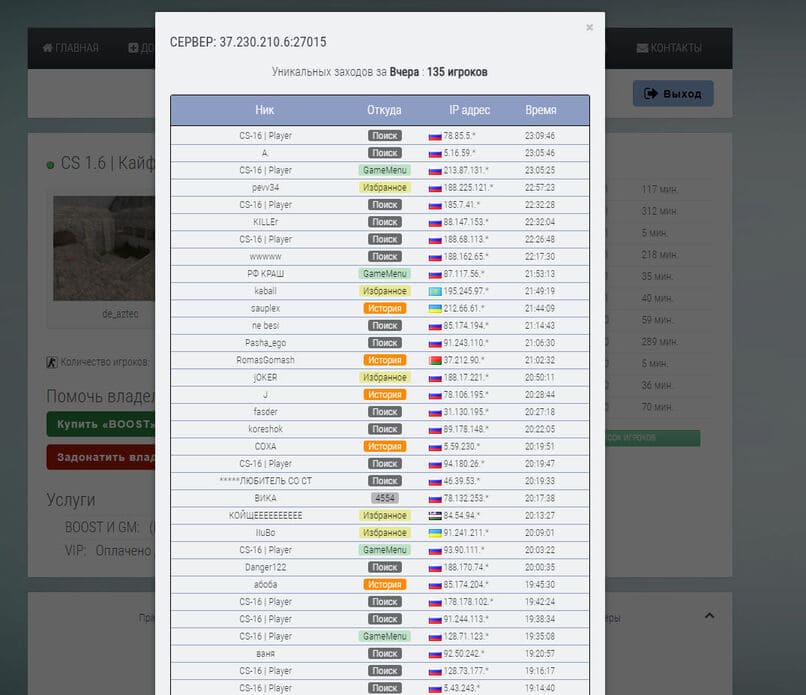Screen dimensions: 806x695
Task: Click the envelope icon beside КОНТАКТЫ
Action: [x=642, y=48]
